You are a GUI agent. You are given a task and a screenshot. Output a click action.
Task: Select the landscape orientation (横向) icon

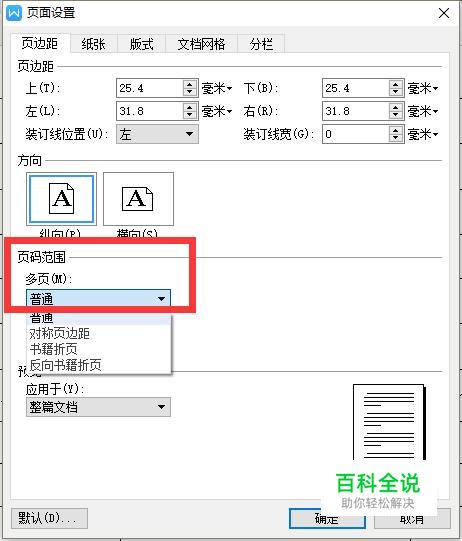tap(138, 199)
